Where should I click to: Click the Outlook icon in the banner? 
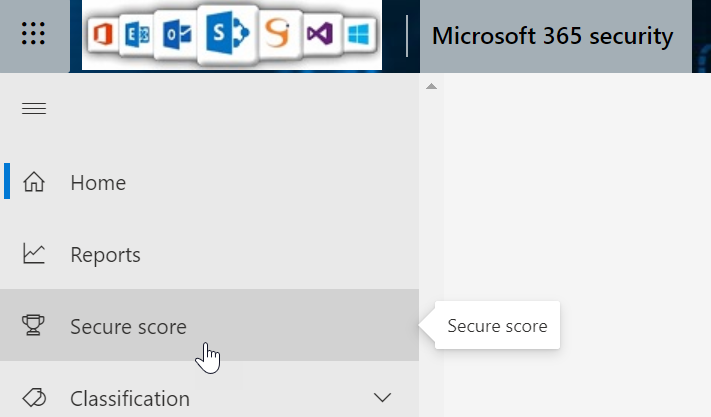click(x=177, y=37)
